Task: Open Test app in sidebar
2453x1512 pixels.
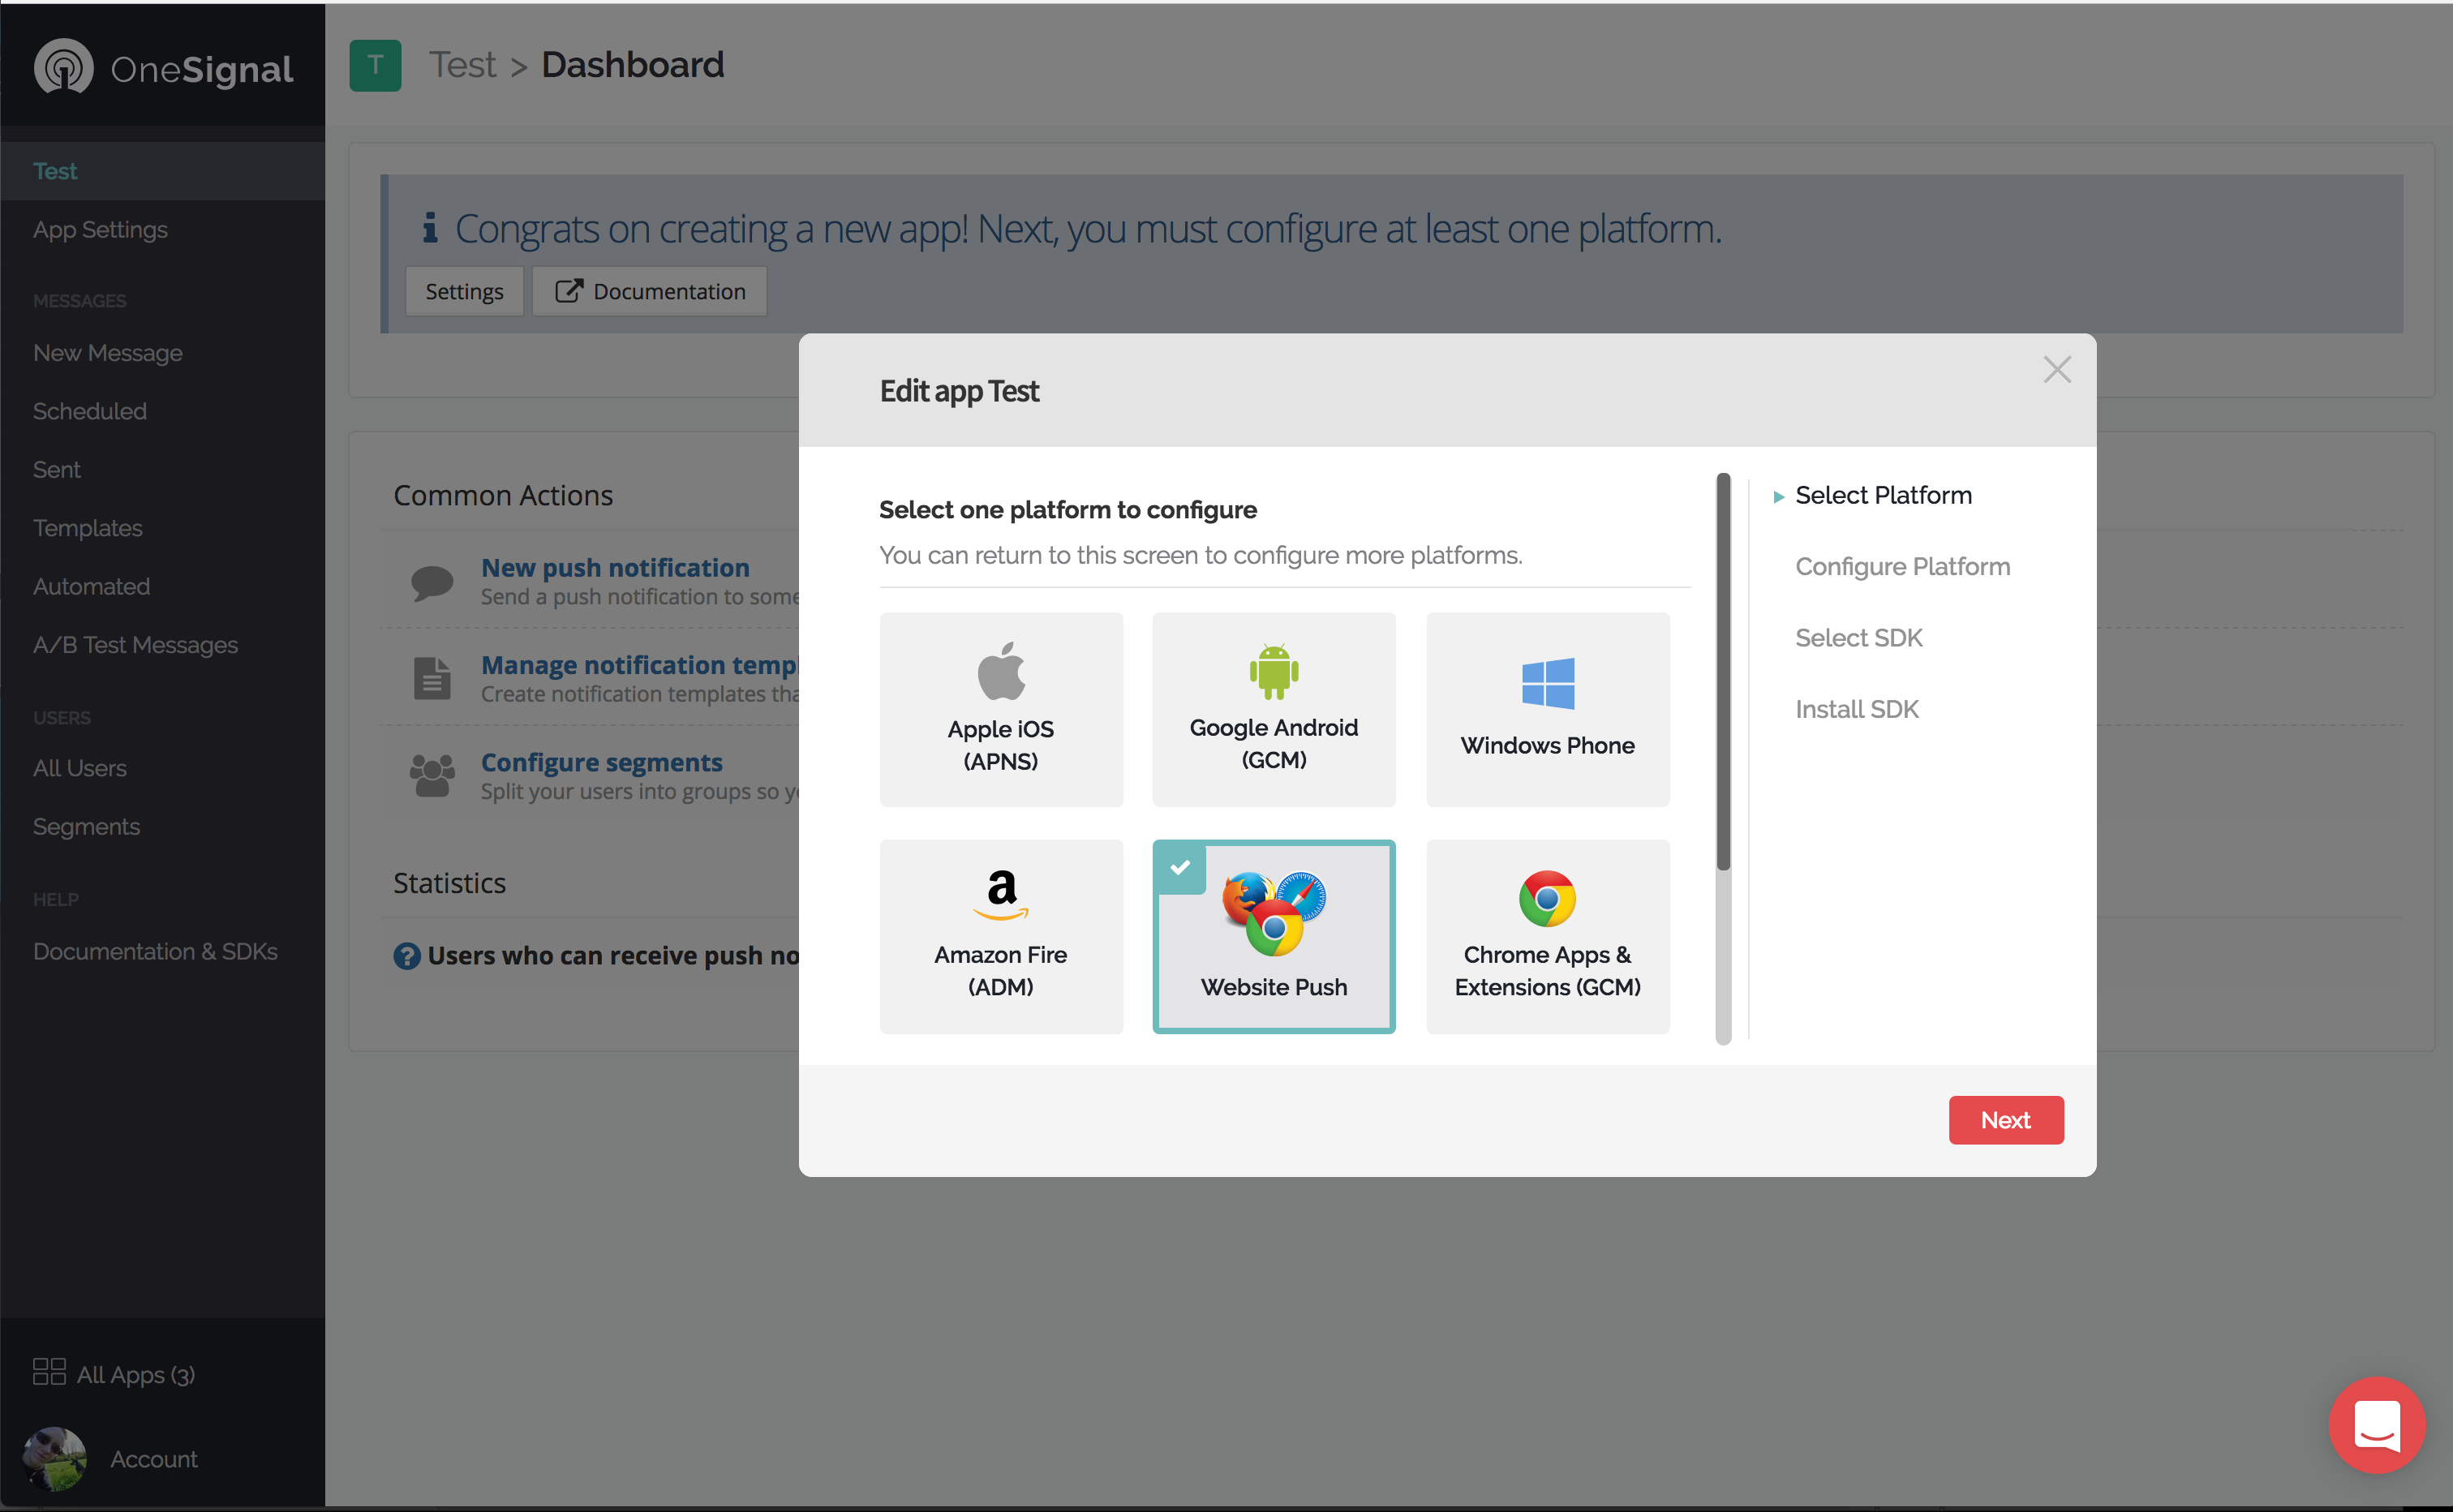Action: (162, 171)
